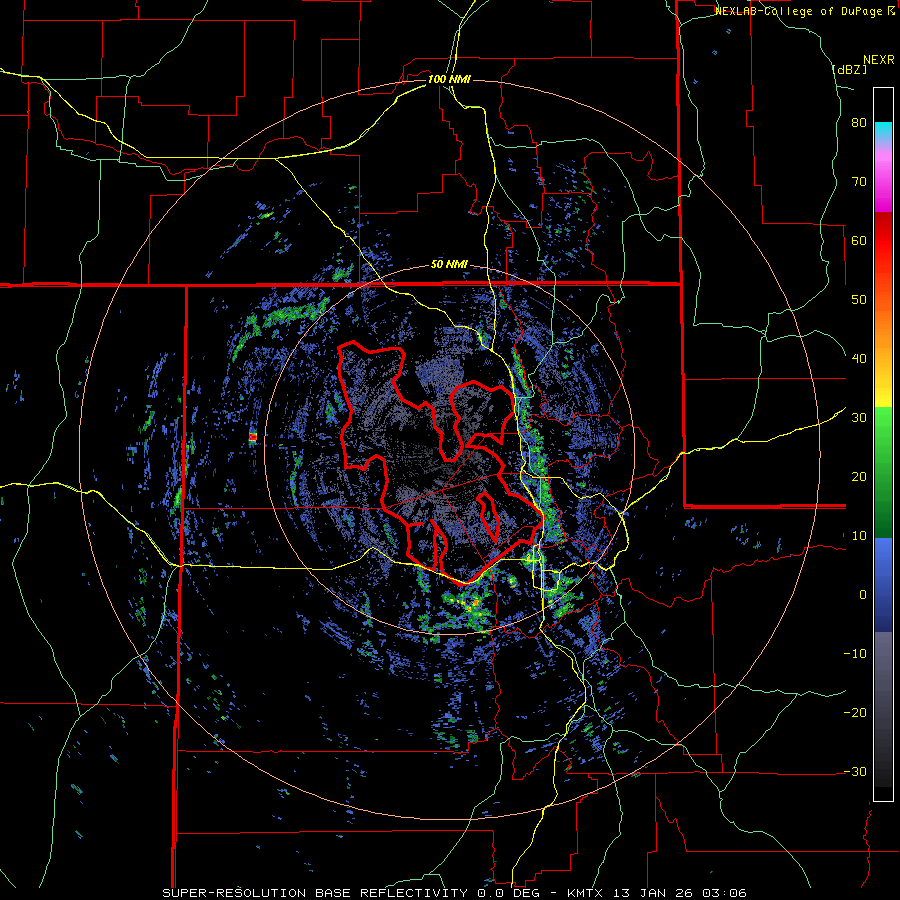Click the red band of the color legend
Viewport: 900px width, 900px height.
point(883,241)
